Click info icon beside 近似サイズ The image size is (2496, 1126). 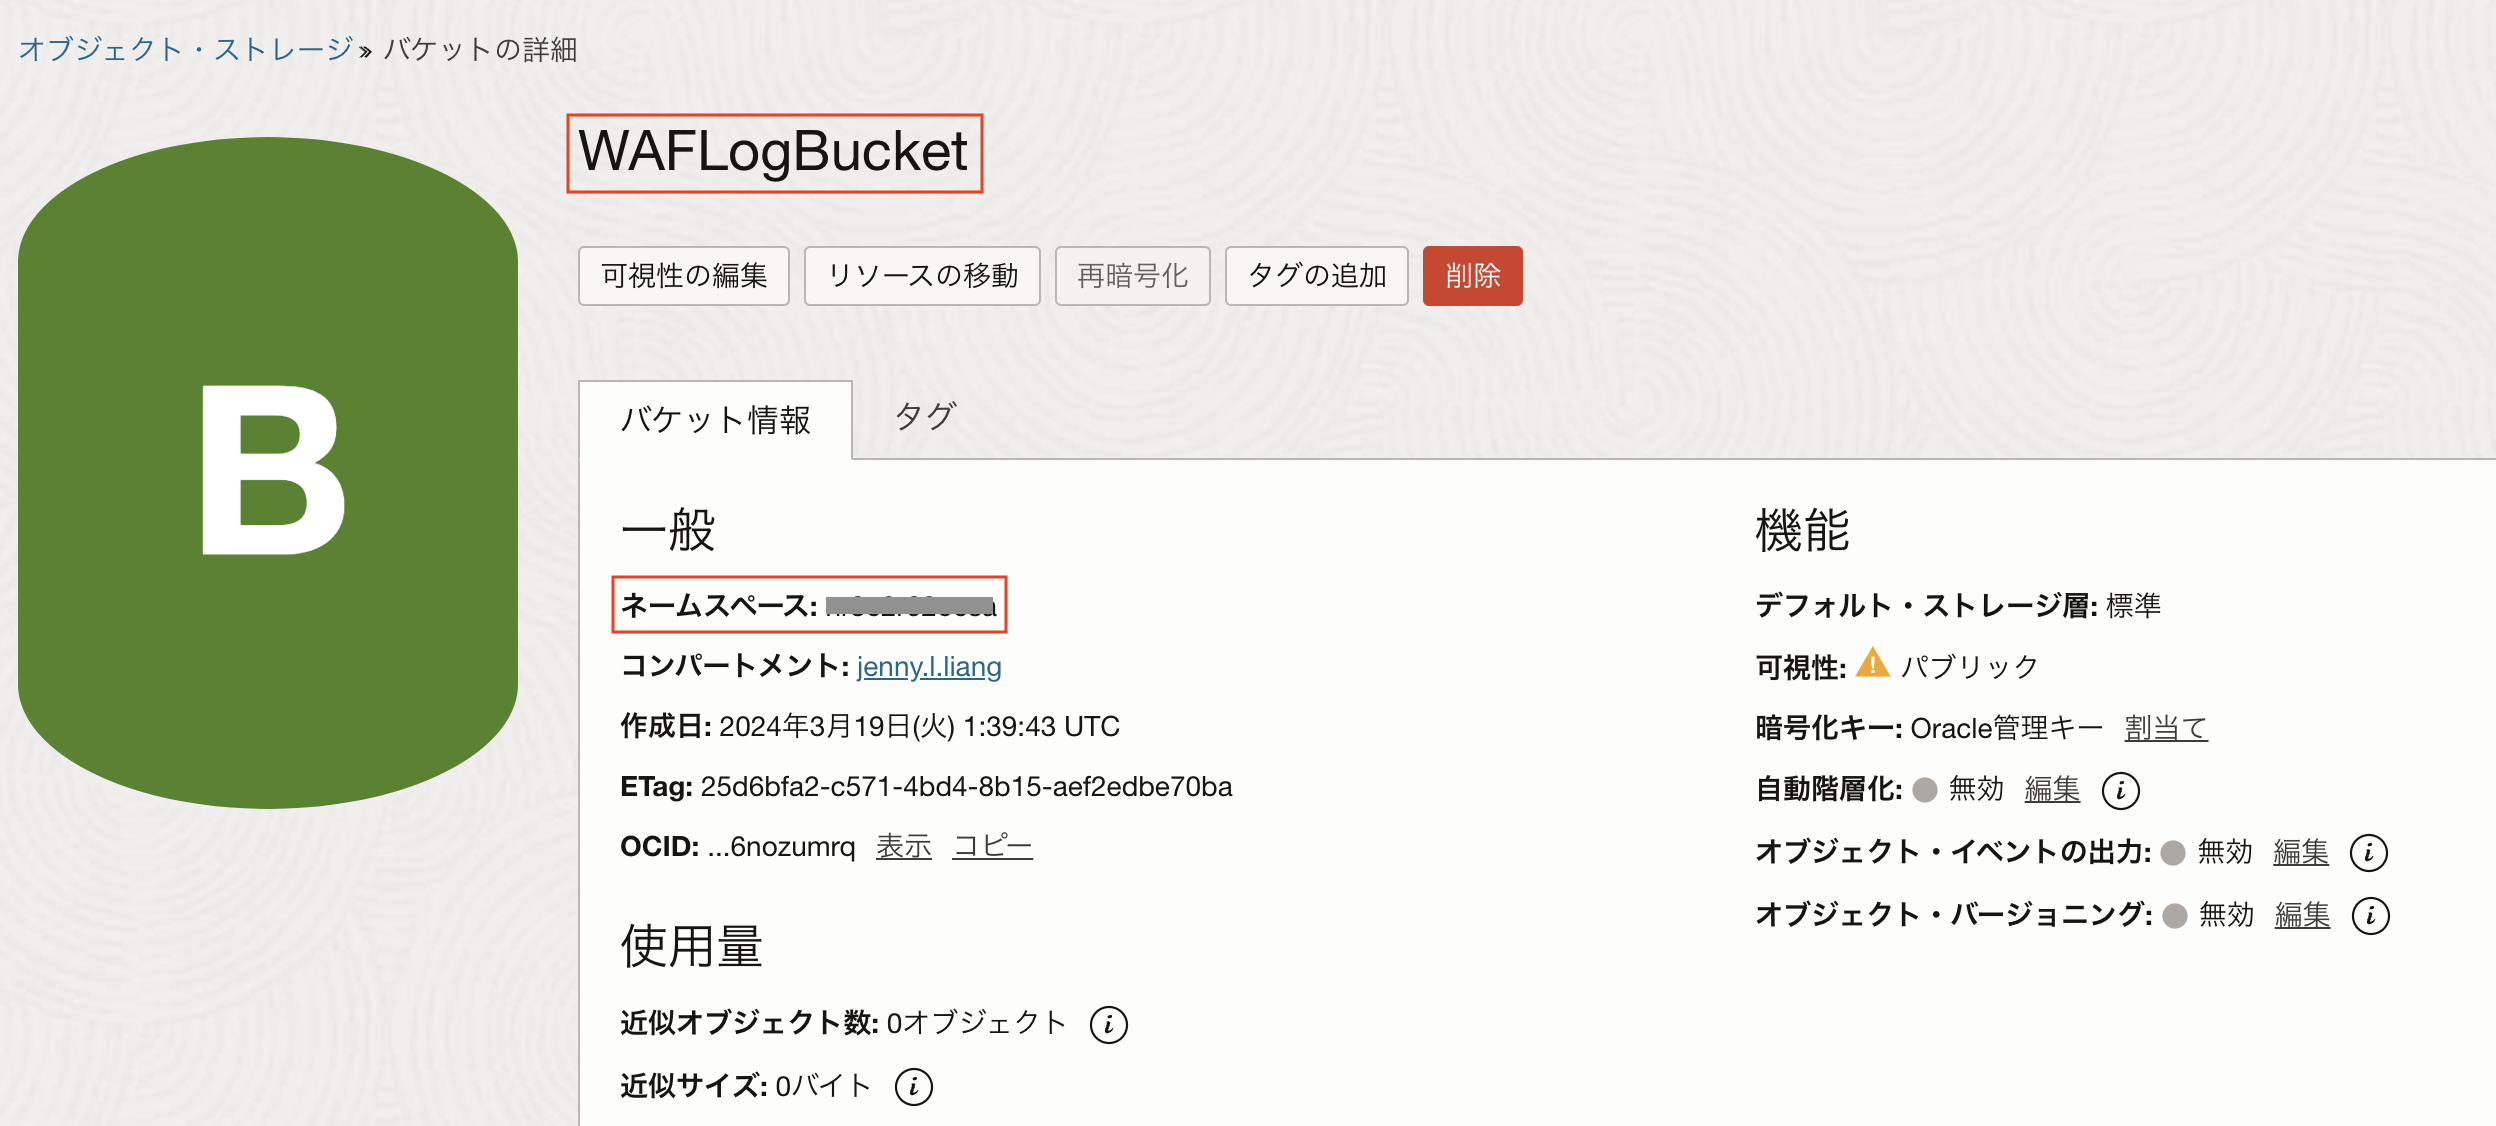[913, 1086]
